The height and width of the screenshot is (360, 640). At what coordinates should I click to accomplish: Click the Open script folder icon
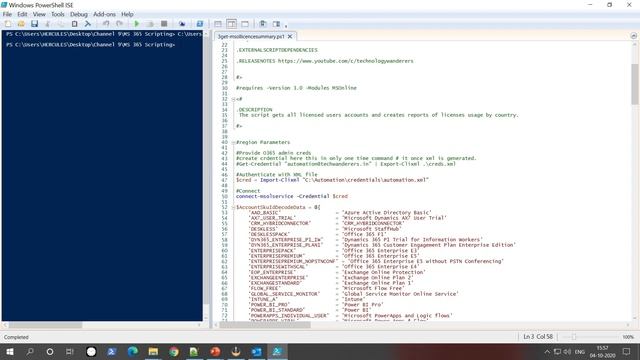21,24
